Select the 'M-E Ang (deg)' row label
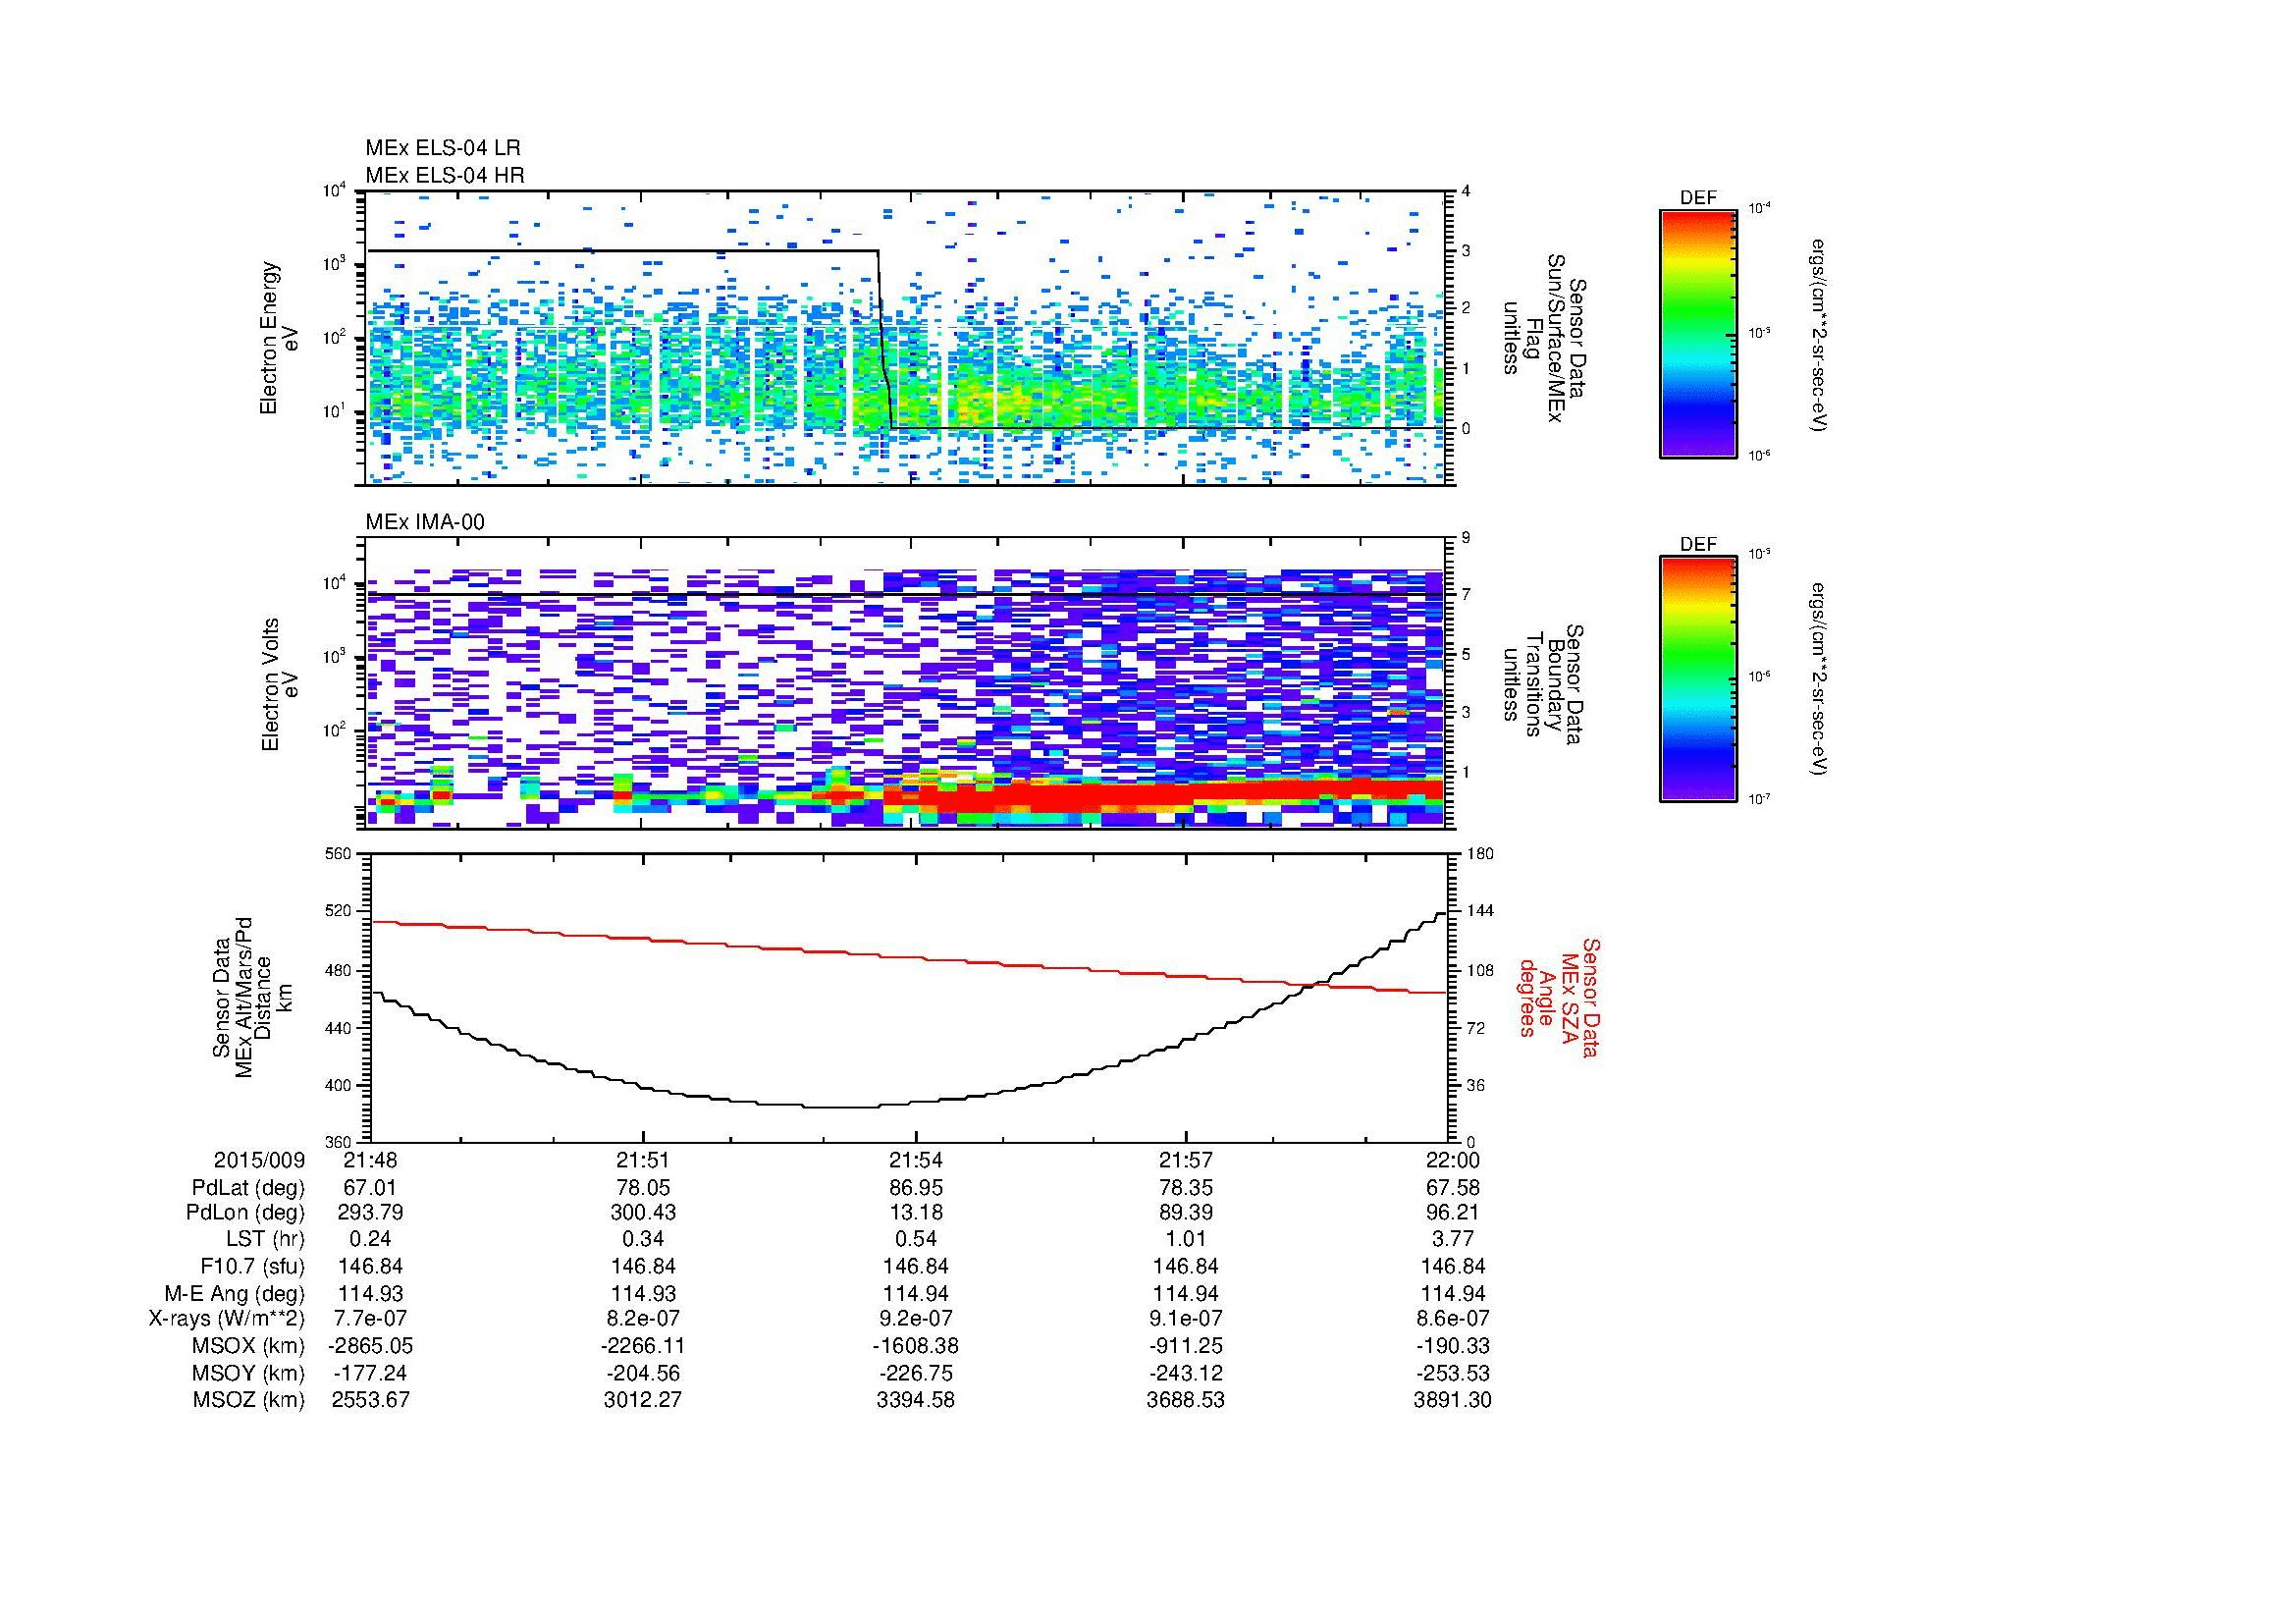Screen dimensions: 2296x1623 click(x=236, y=1294)
